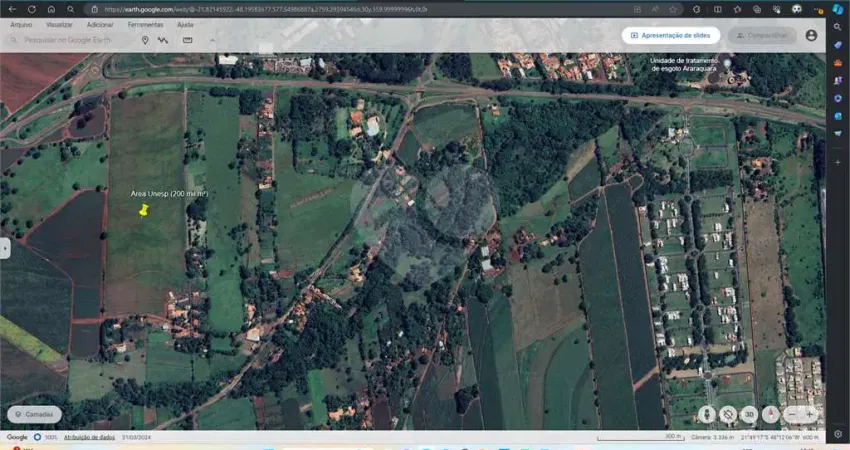Screen dimensions: 850x450
Task: Reload the page with browser refresh icon
Action: [x=32, y=9]
